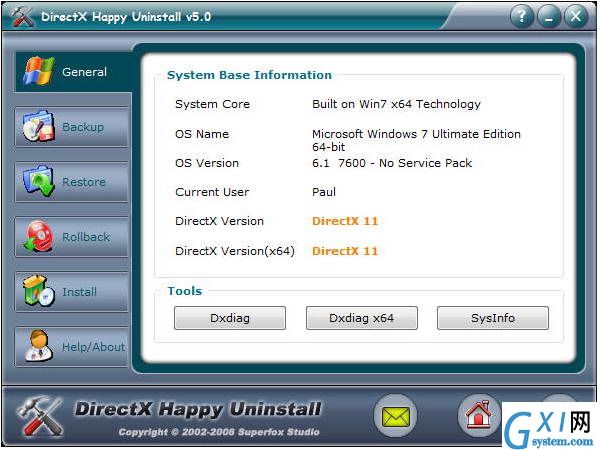Click the Windows flag General icon
Viewport: 600px width, 450px height.
tap(39, 71)
